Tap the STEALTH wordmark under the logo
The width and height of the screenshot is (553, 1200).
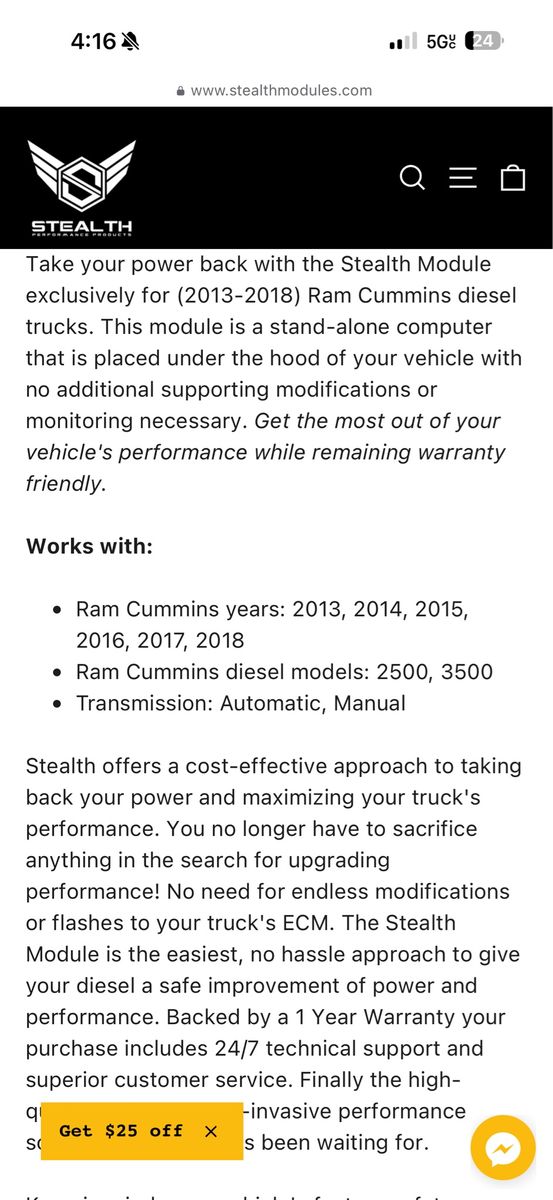[81, 227]
